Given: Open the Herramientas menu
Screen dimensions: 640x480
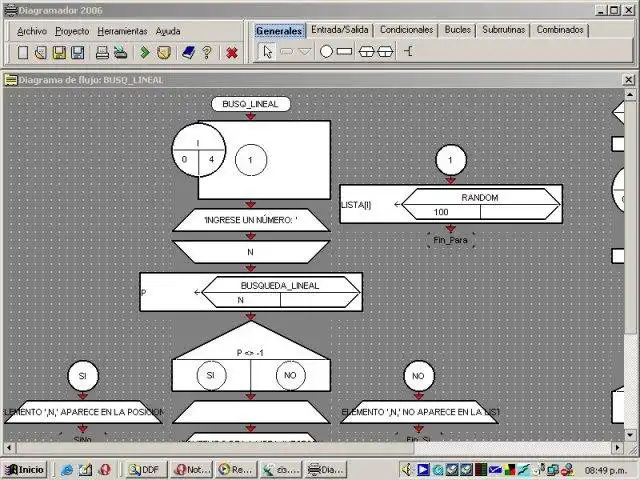Looking at the screenshot, I should coord(122,31).
